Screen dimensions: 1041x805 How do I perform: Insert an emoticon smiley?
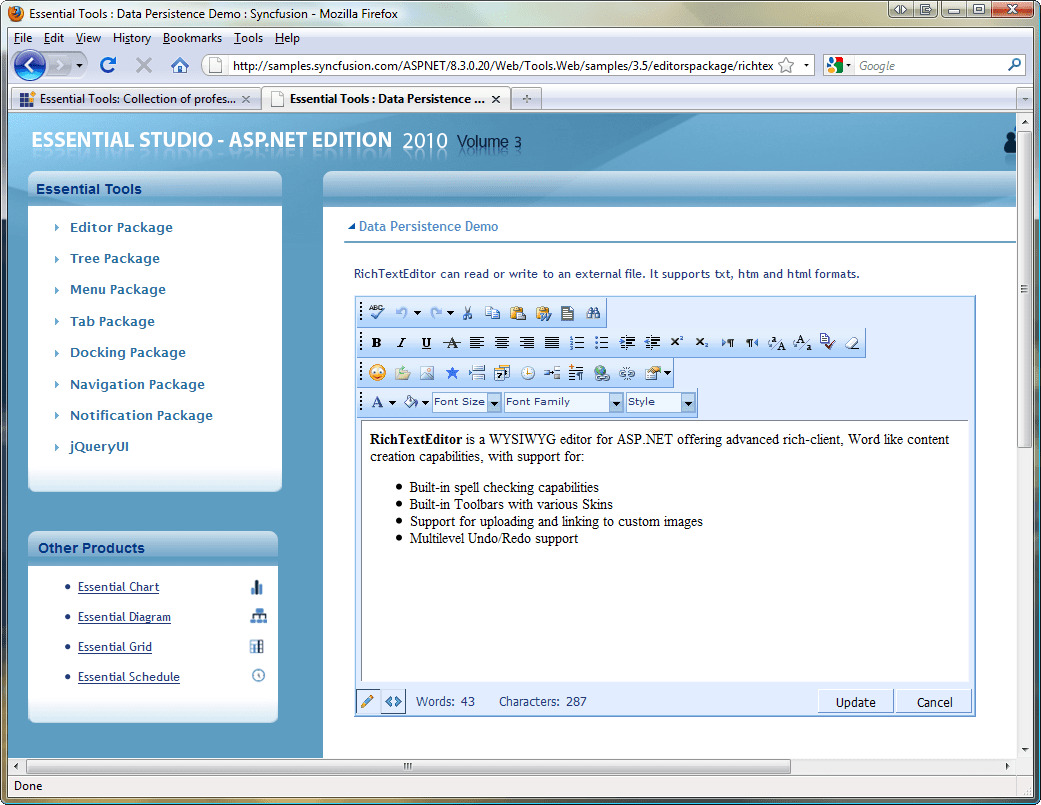tap(377, 373)
